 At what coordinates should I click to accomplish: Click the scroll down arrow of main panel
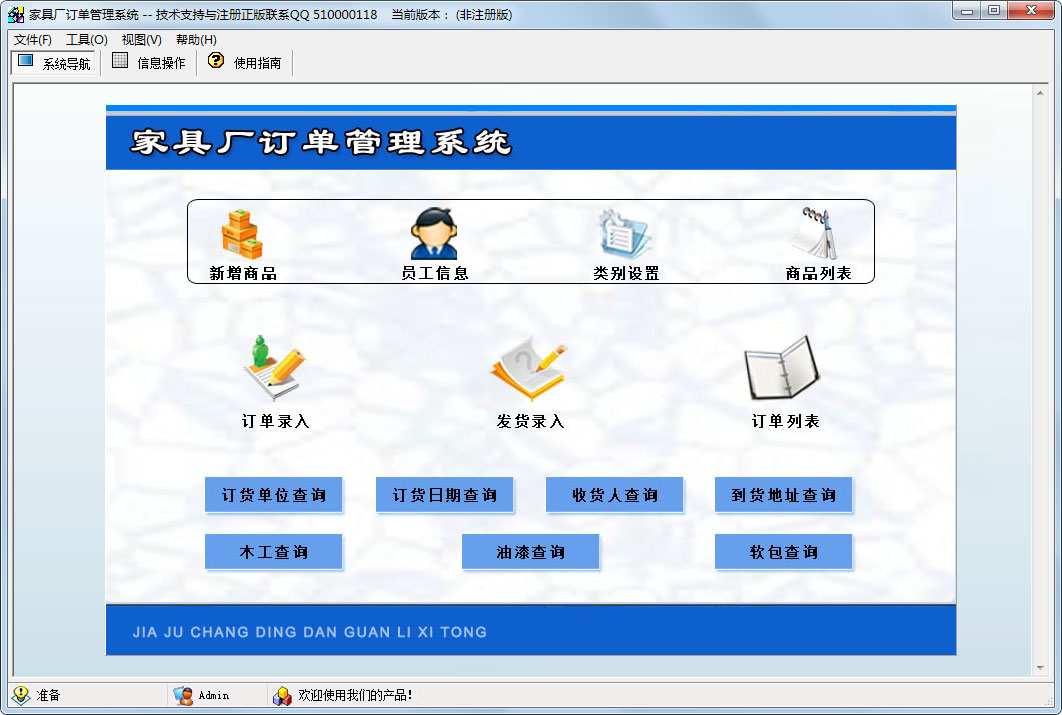[x=1040, y=668]
